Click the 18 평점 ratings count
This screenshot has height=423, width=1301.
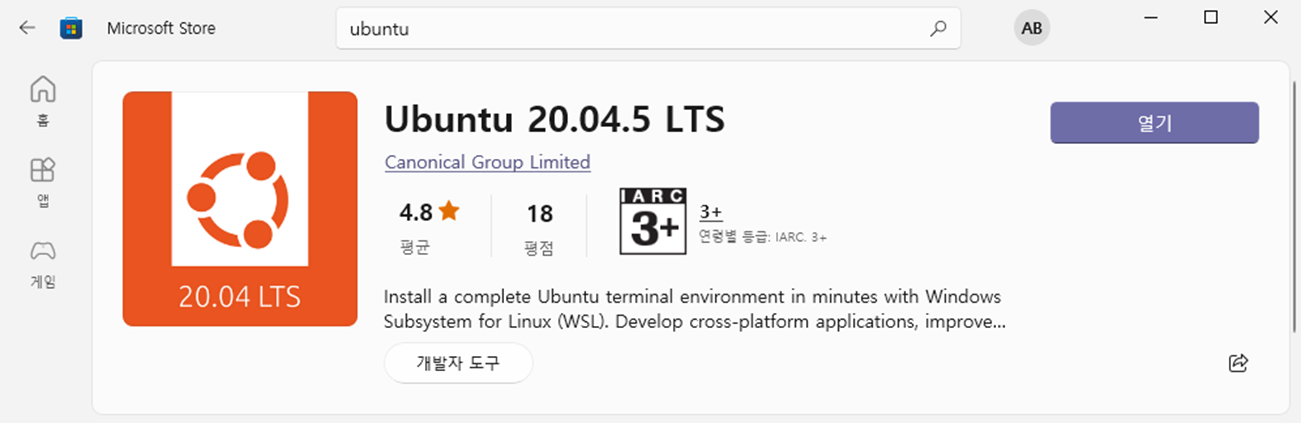pos(539,227)
